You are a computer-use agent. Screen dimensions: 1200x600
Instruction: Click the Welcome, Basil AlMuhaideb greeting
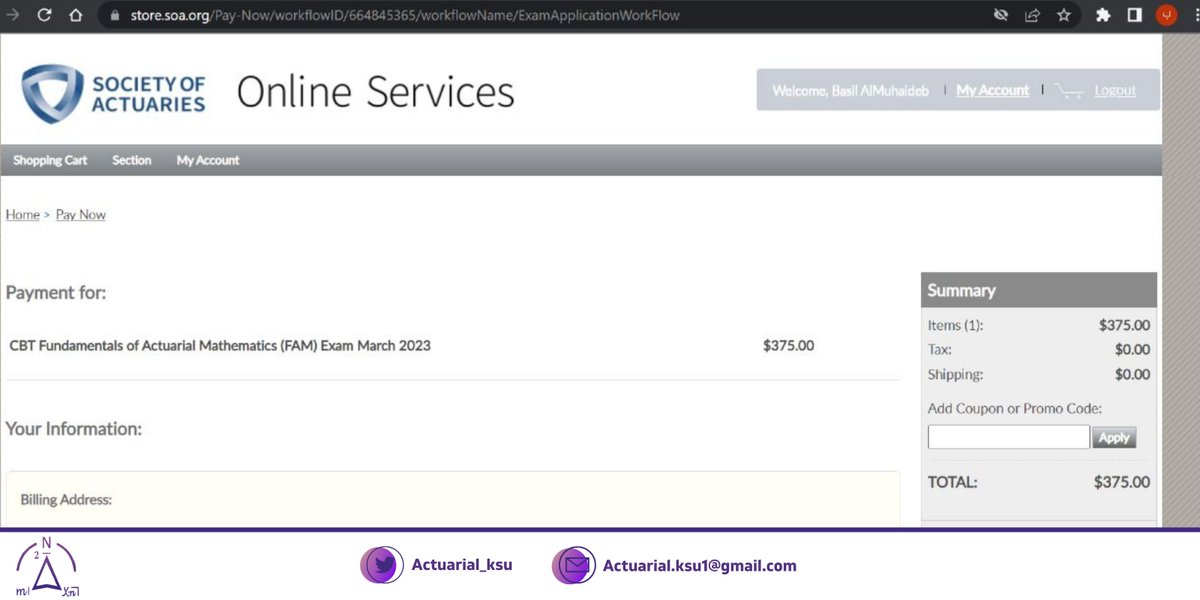pos(851,91)
